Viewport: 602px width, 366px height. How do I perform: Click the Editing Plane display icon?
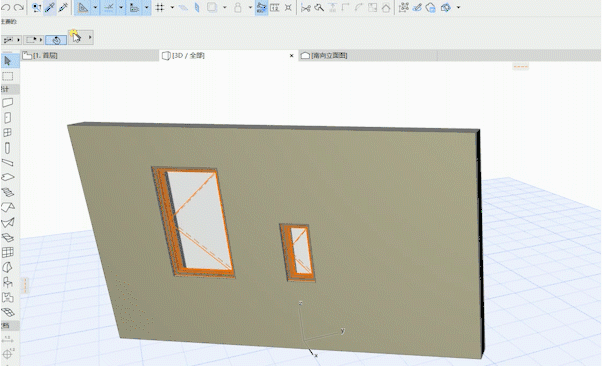point(184,7)
